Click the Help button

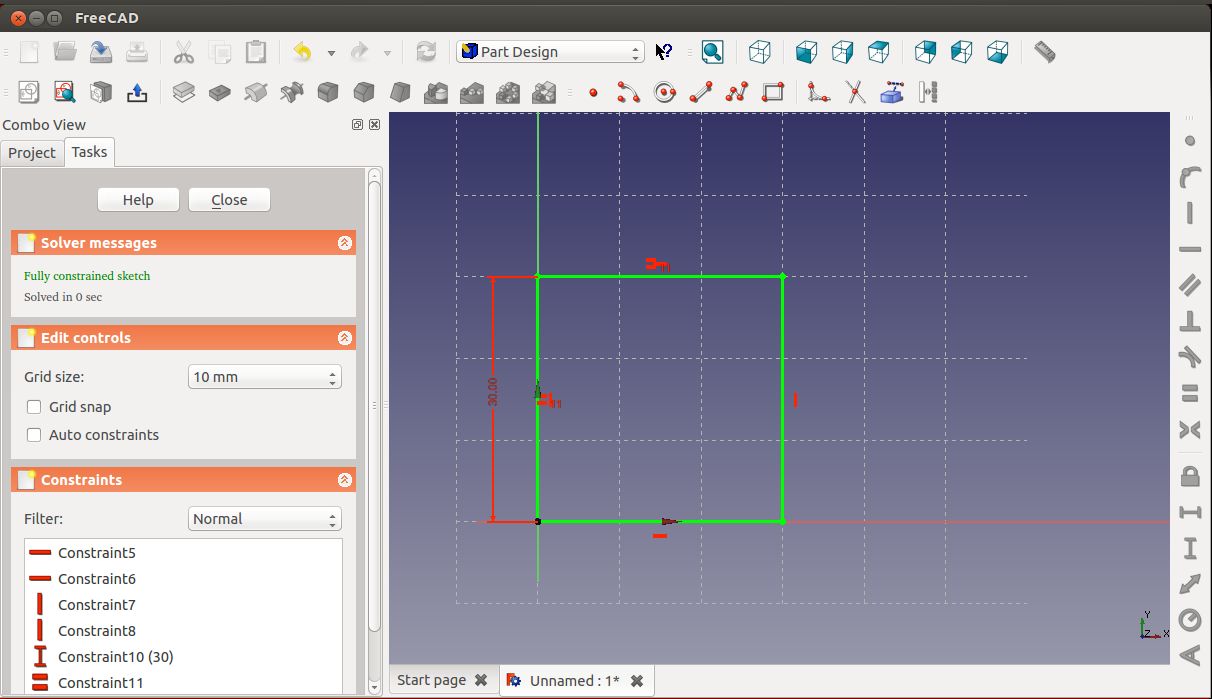click(x=138, y=200)
